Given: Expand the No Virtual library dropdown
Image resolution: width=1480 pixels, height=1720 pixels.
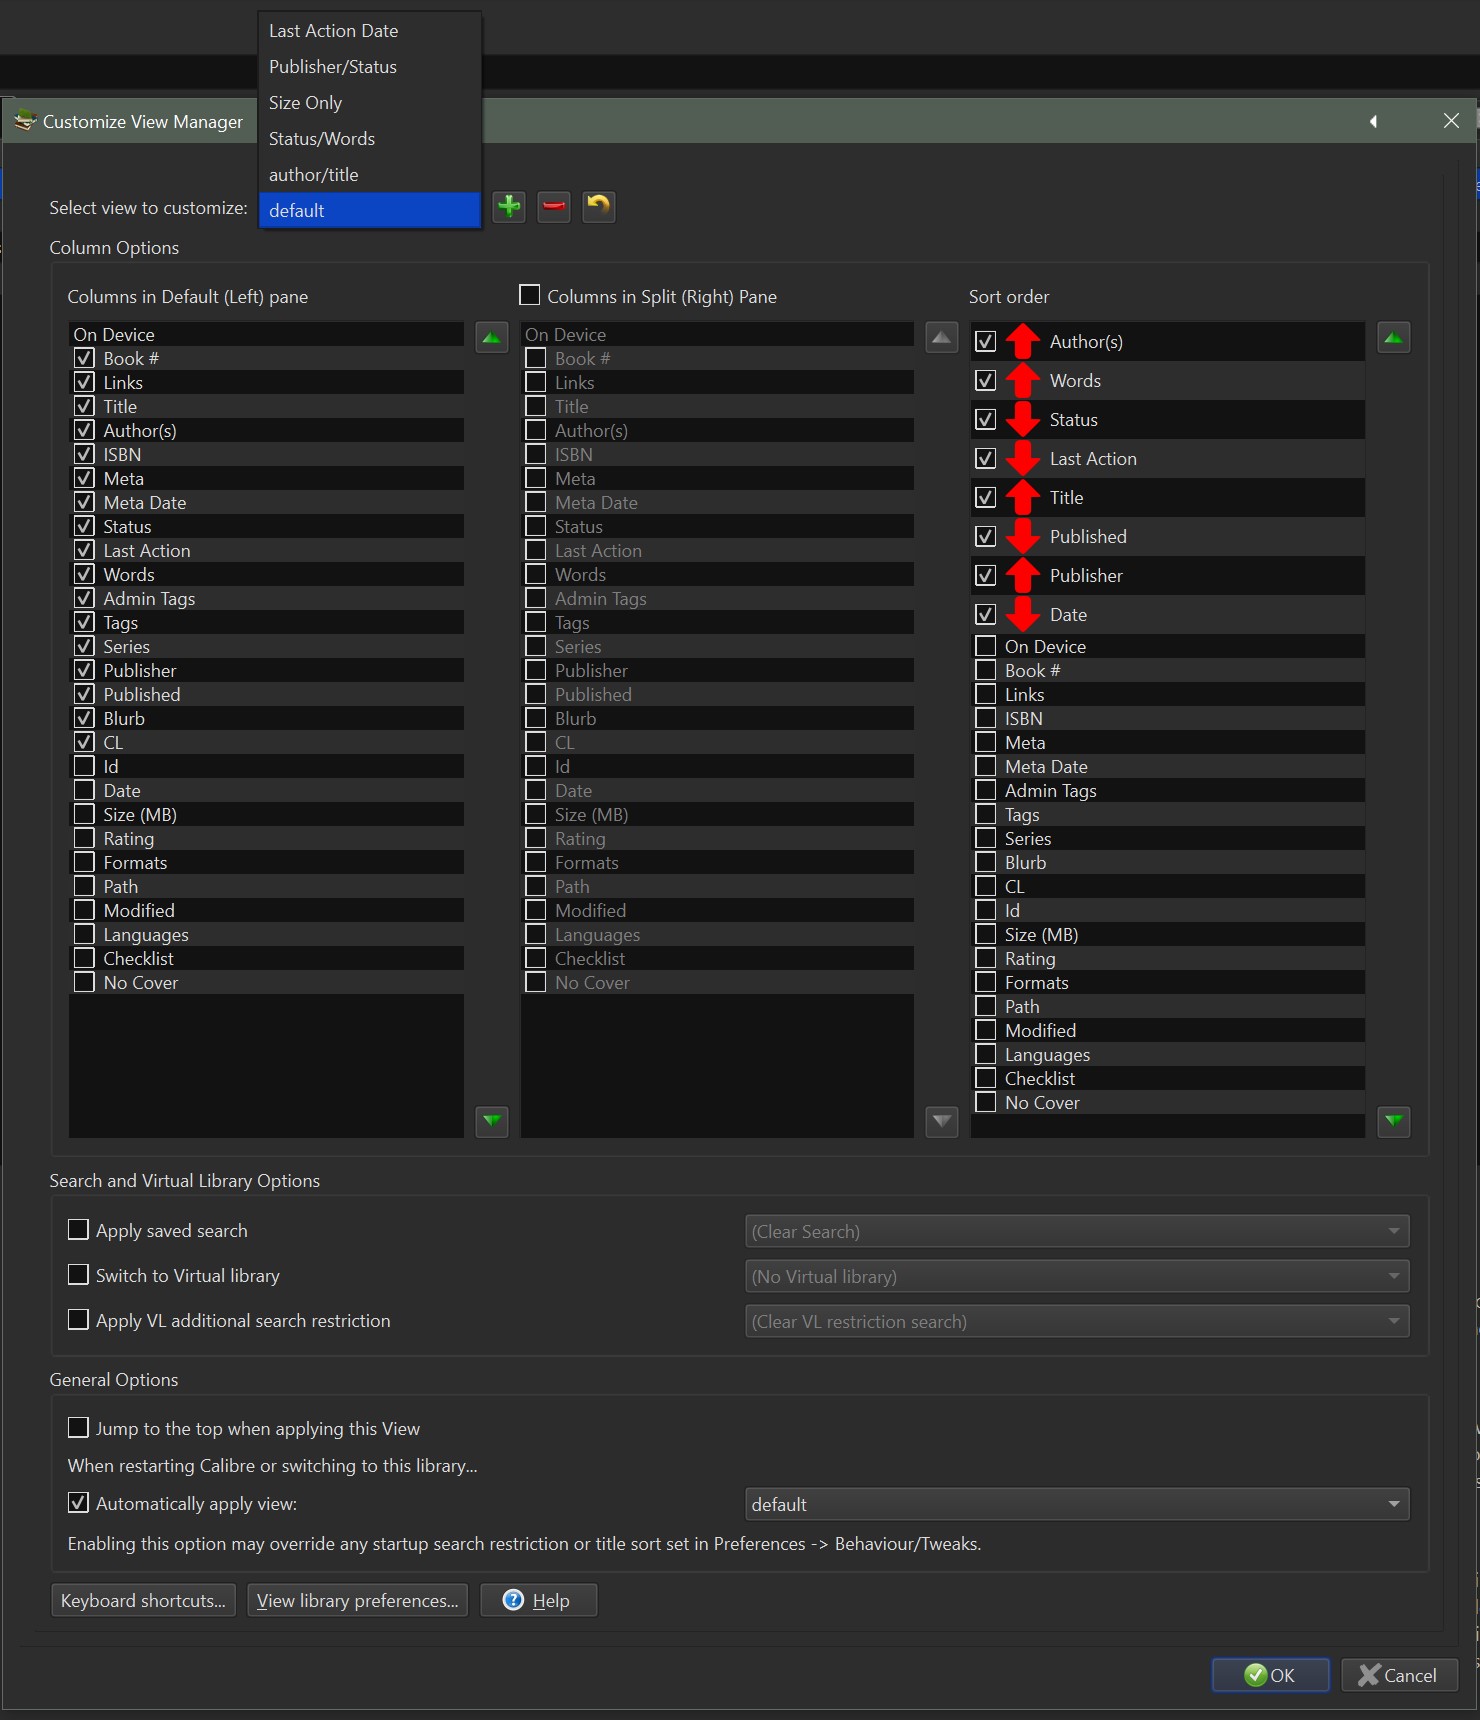Looking at the screenshot, I should (1076, 1276).
